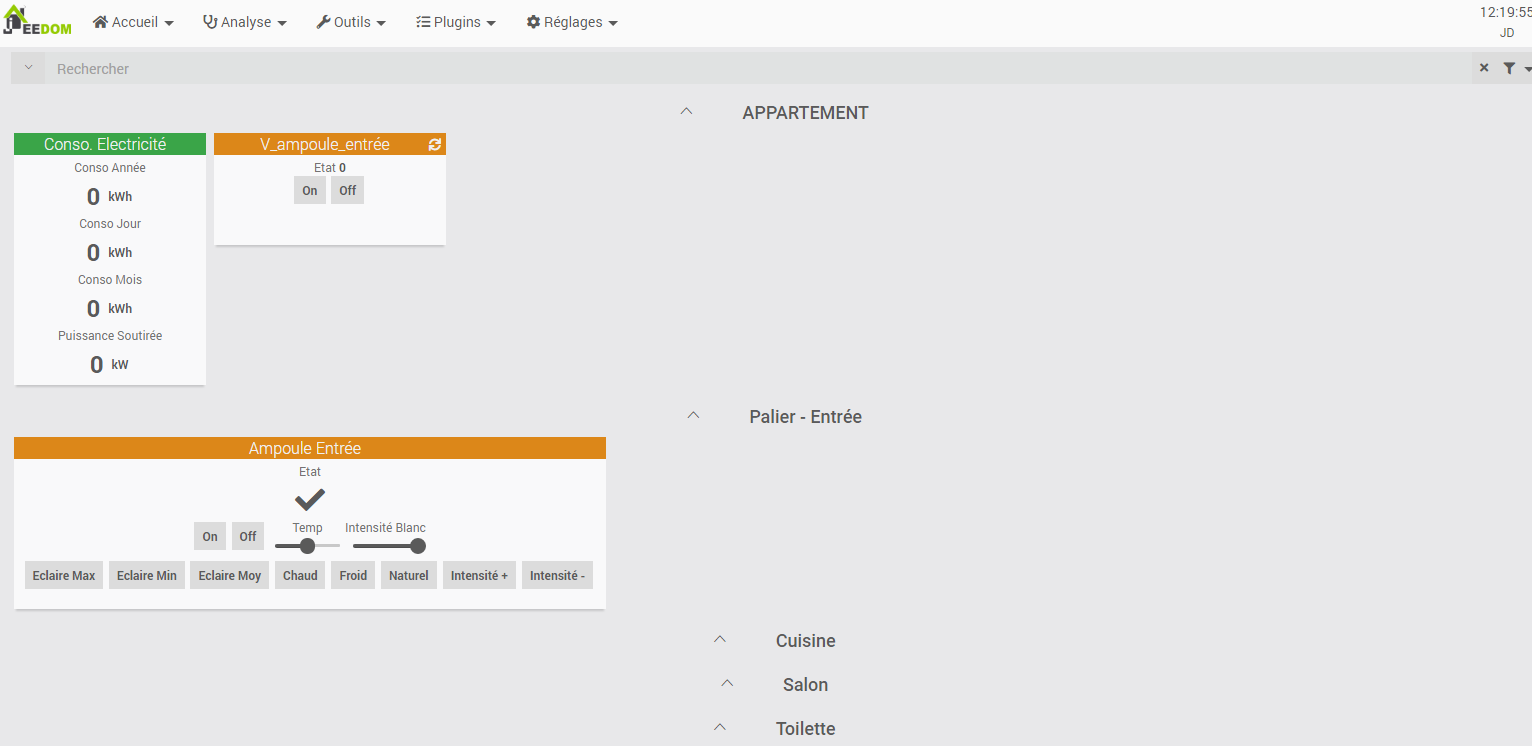This screenshot has width=1532, height=746.
Task: Activate the Eclaire Moy button
Action: pyautogui.click(x=230, y=575)
